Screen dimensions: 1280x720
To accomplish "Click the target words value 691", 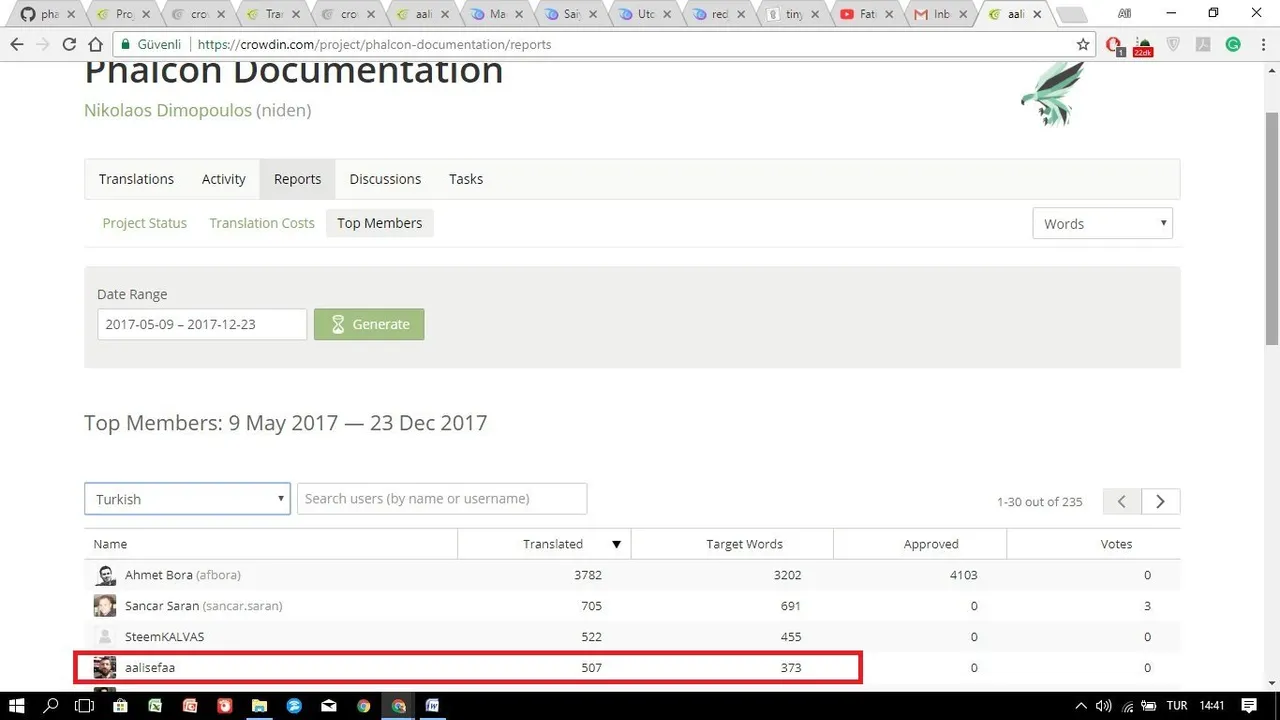I will 790,606.
